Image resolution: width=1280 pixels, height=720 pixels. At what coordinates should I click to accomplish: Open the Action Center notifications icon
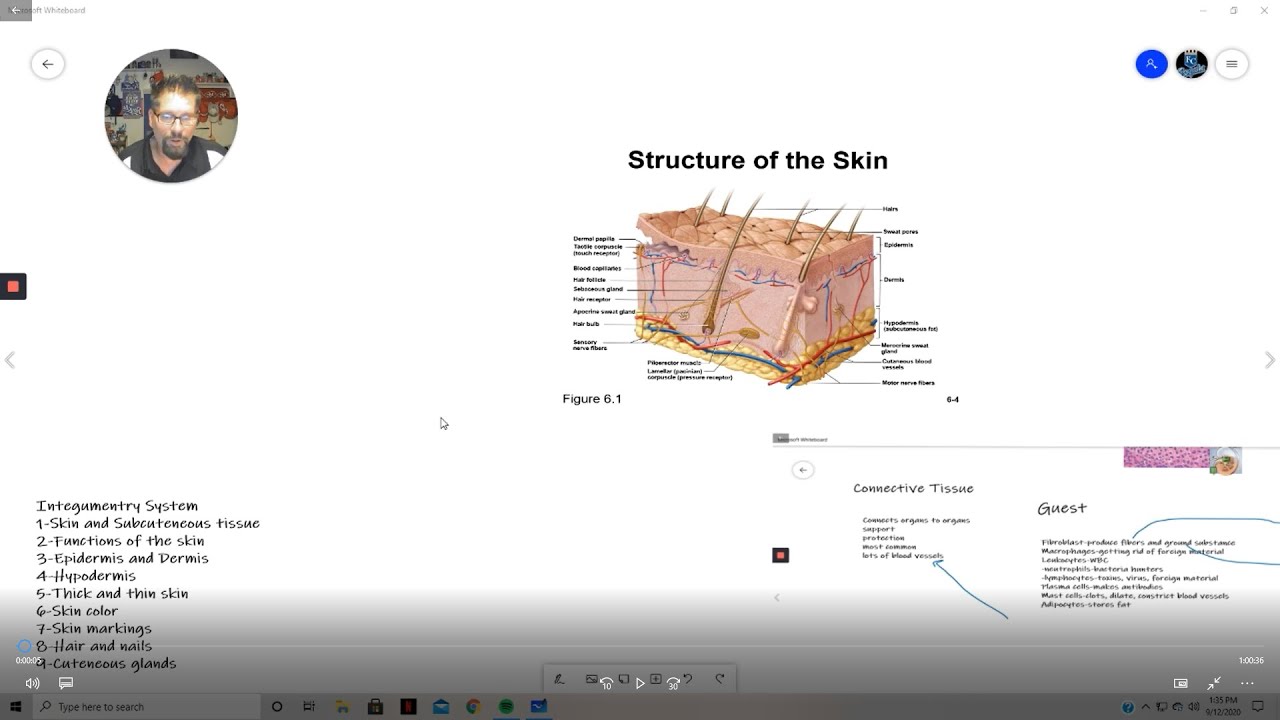tap(1258, 707)
